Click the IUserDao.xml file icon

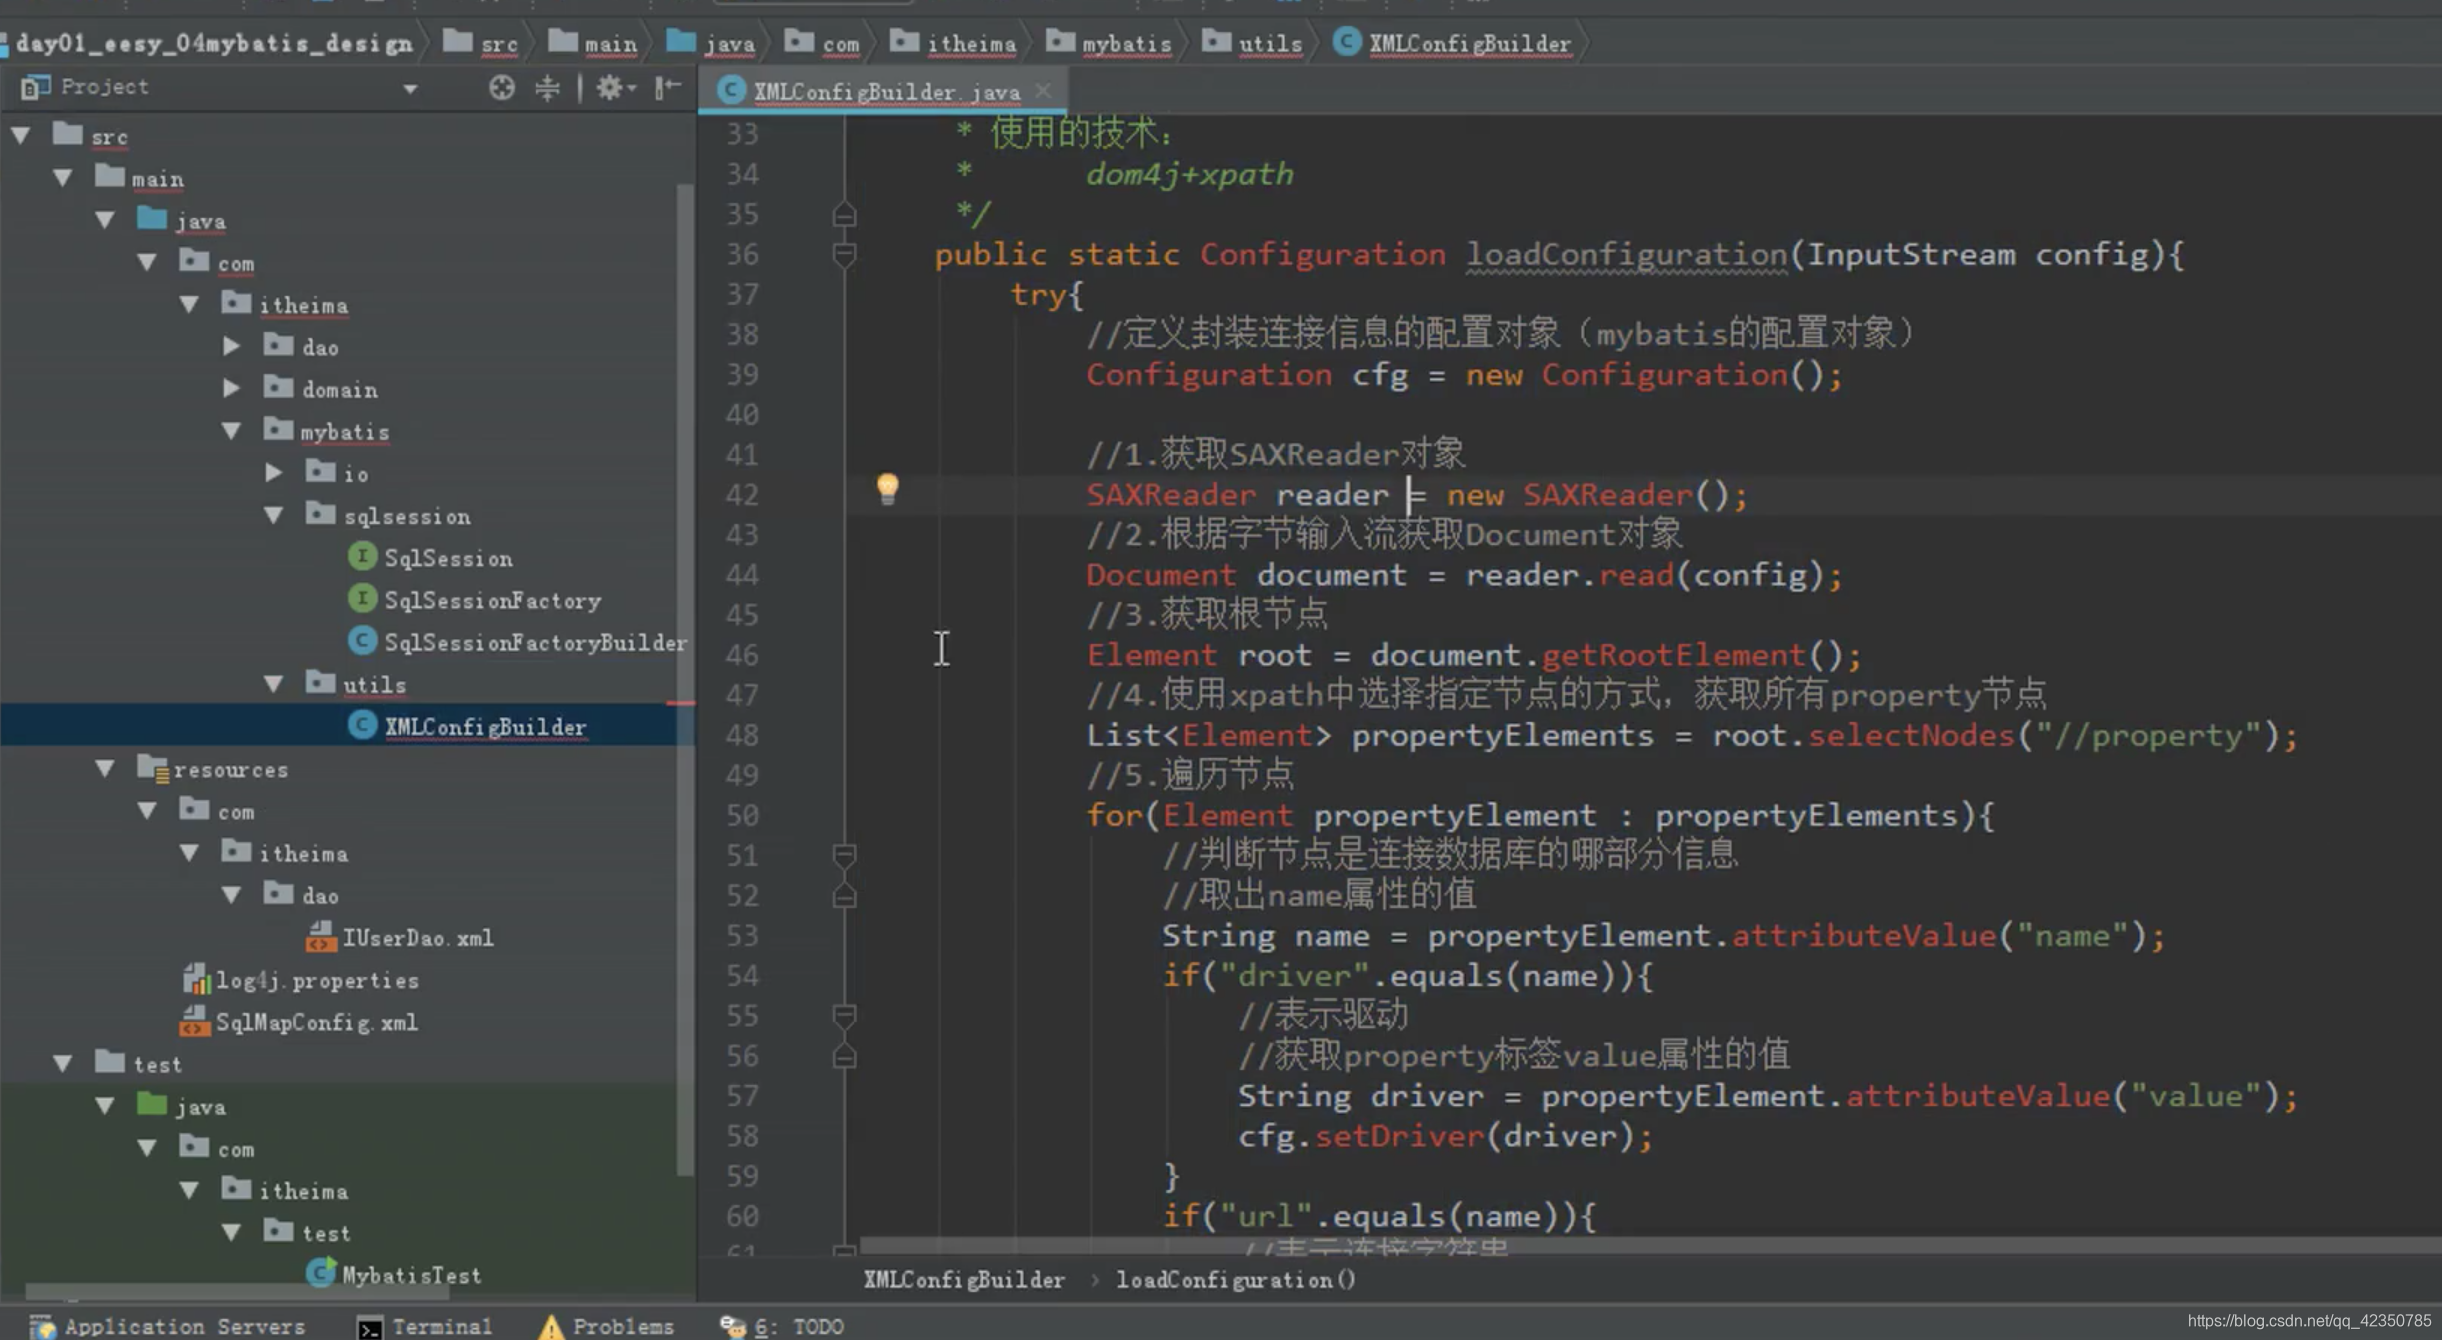pos(320,936)
